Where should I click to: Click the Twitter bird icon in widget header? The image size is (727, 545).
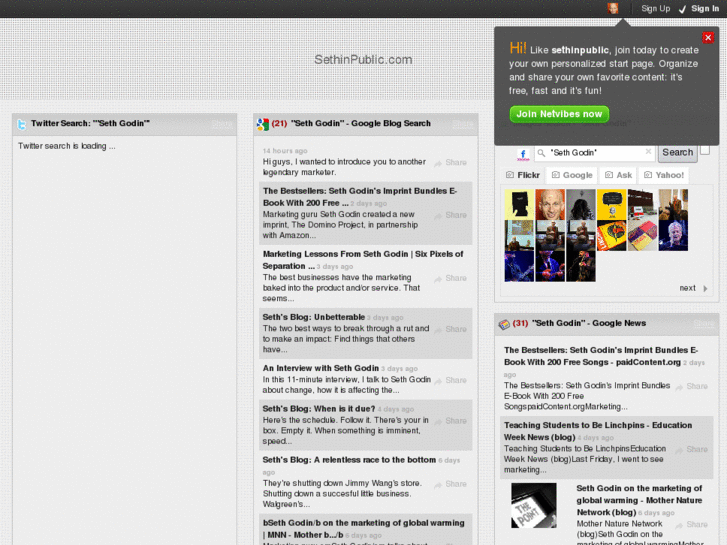22,124
